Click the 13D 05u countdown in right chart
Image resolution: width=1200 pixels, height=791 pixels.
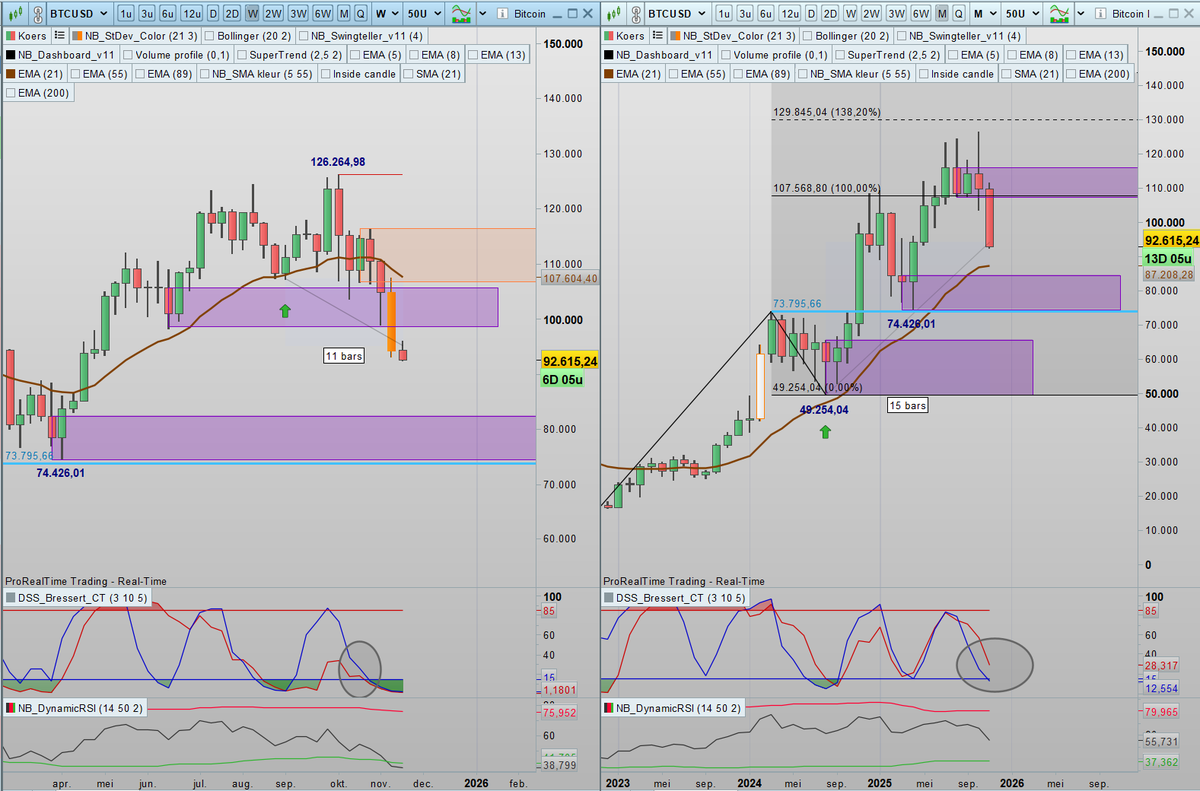point(1166,258)
